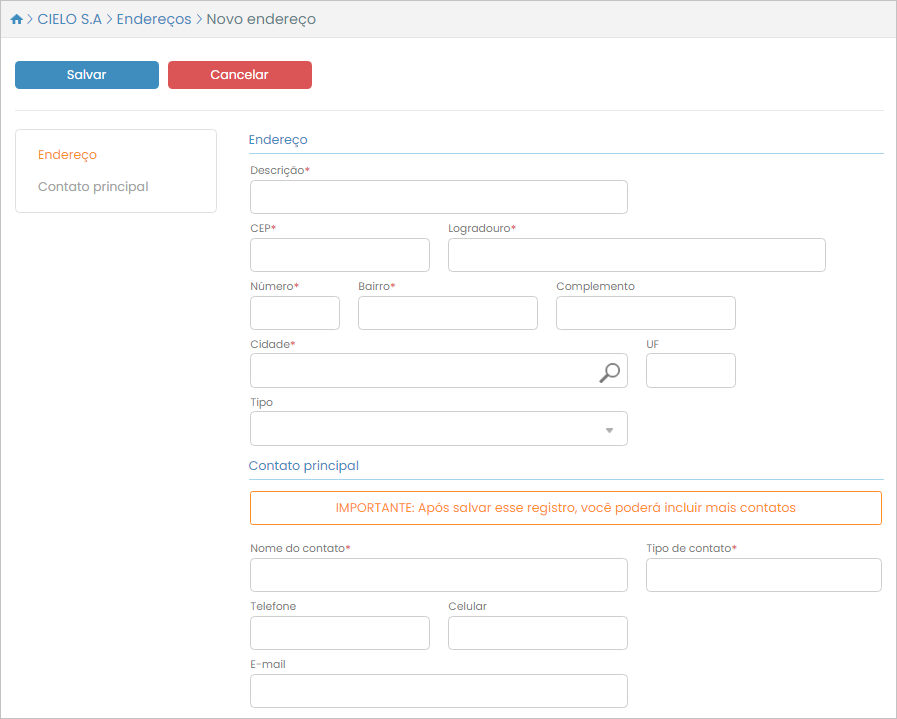The image size is (897, 719).
Task: Navigate to Endereços breadcrumb link
Action: pos(153,20)
